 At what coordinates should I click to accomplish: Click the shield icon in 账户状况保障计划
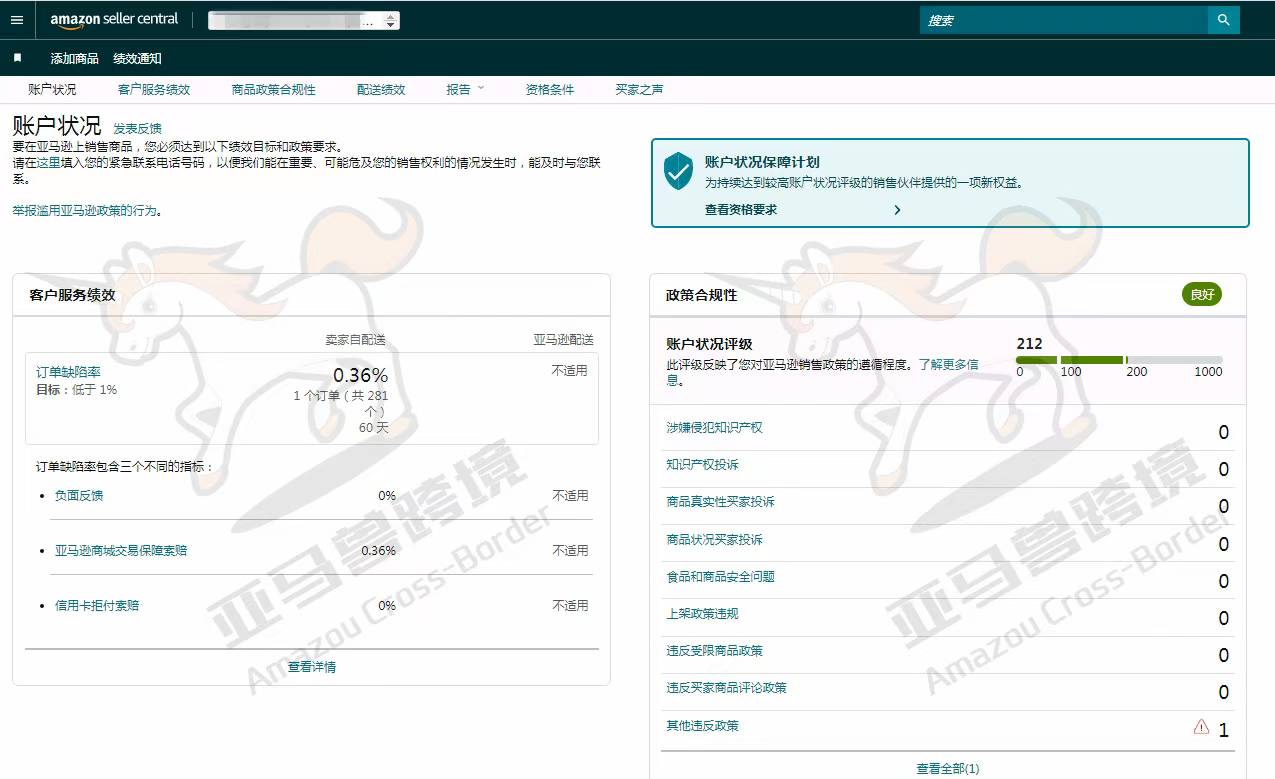coord(679,171)
